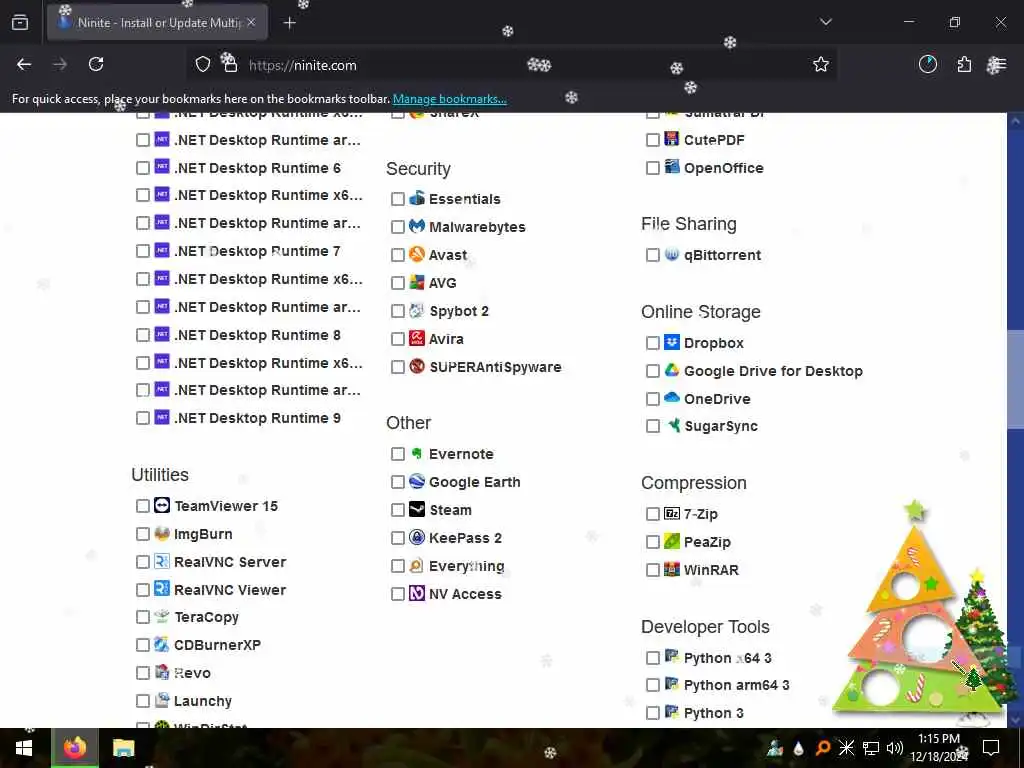
Task: Click the Malwarebytes app icon
Action: coord(417,226)
